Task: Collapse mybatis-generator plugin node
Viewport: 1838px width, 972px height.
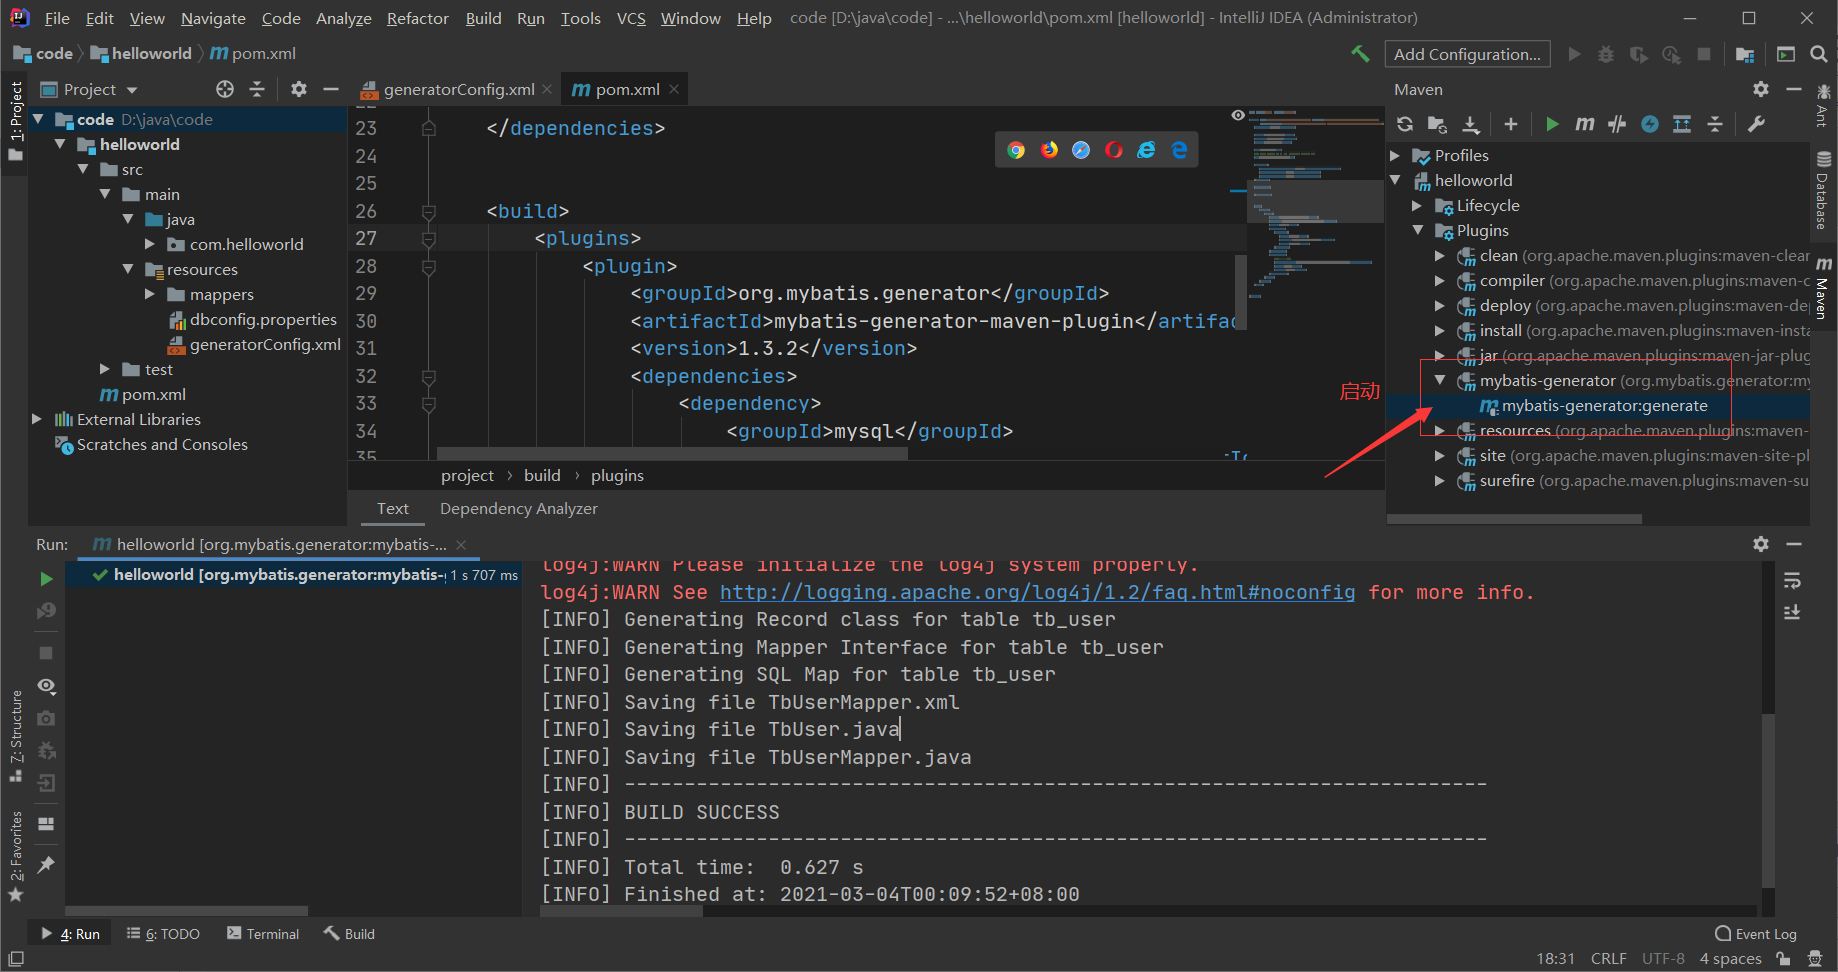Action: tap(1440, 380)
